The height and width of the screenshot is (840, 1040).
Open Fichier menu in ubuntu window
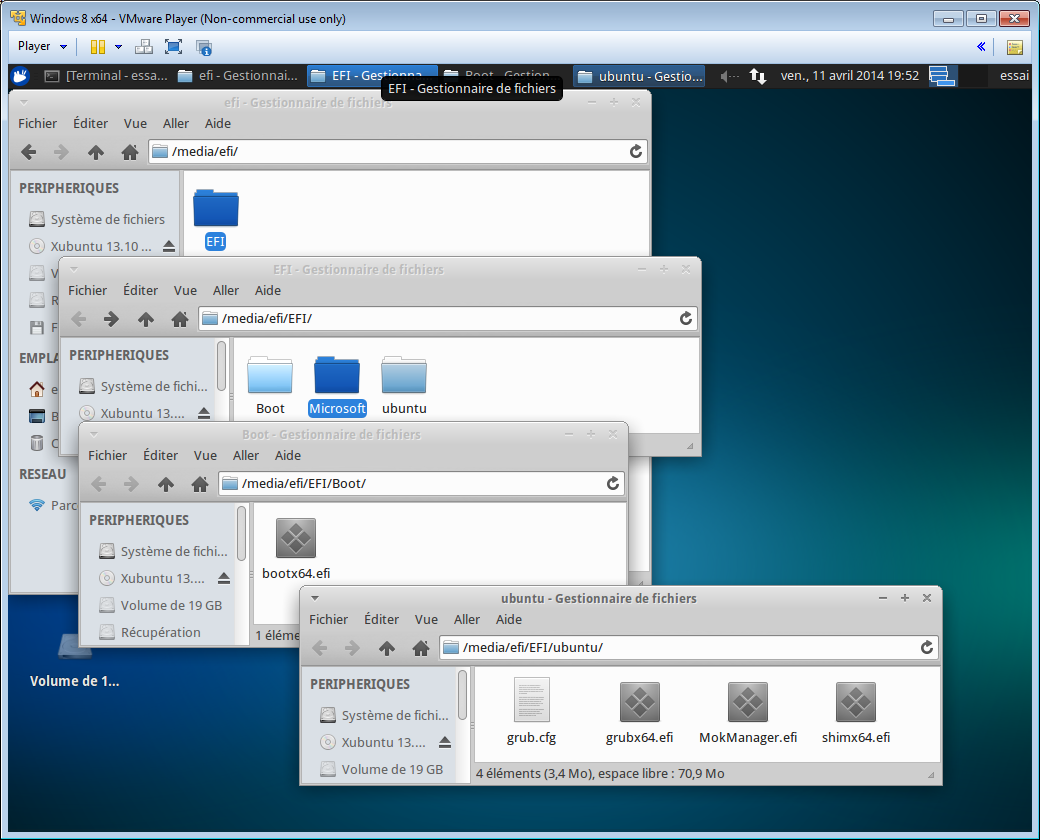point(328,620)
